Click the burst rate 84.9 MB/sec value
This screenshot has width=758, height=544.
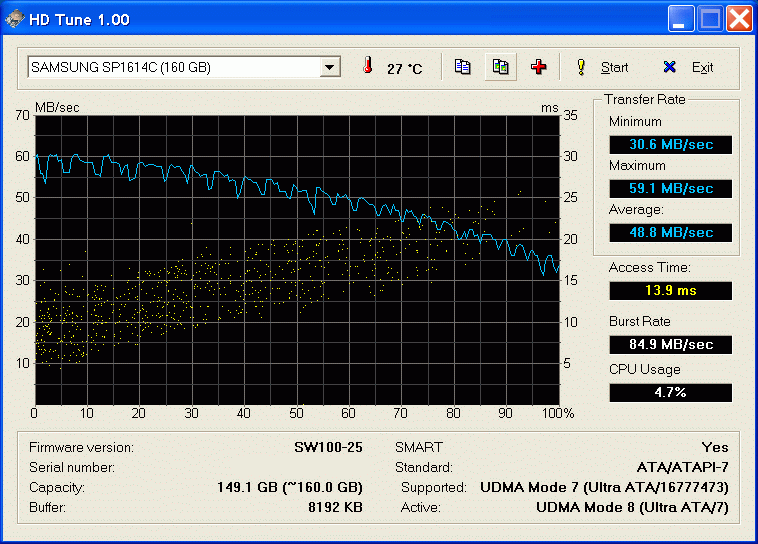[671, 345]
